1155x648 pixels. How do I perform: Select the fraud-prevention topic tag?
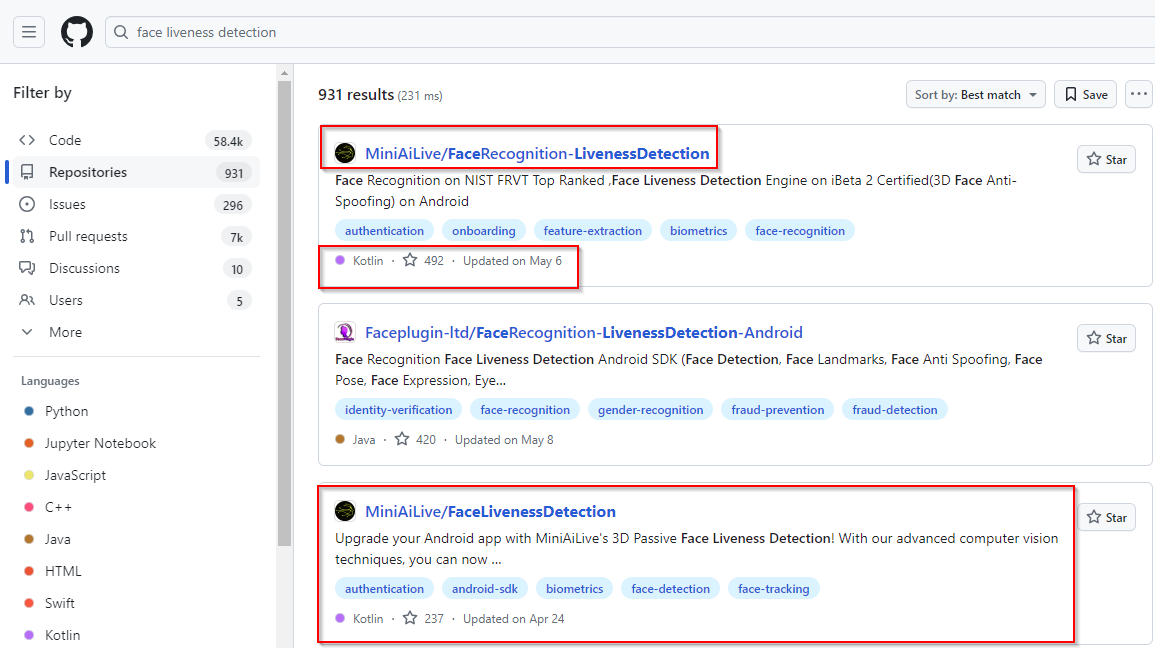pyautogui.click(x=778, y=409)
